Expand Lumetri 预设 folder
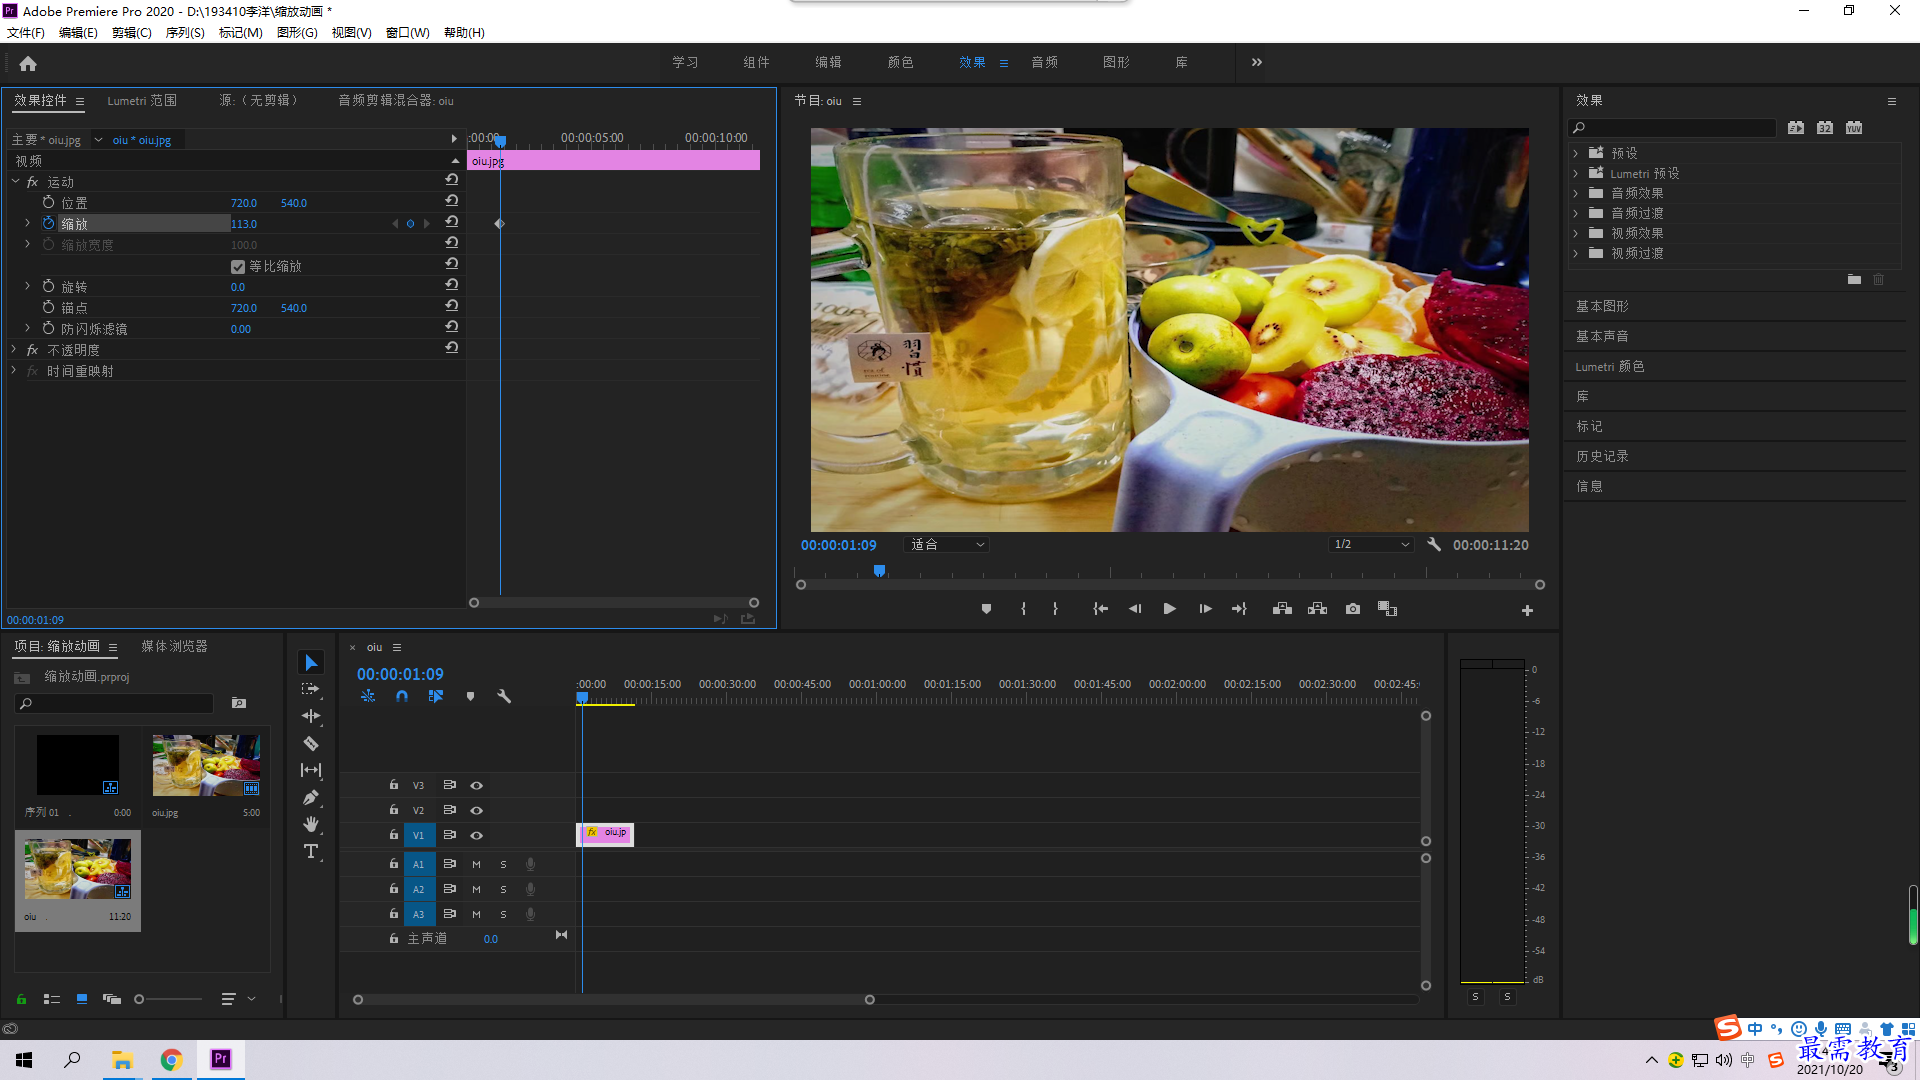The image size is (1920, 1080). coord(1576,173)
